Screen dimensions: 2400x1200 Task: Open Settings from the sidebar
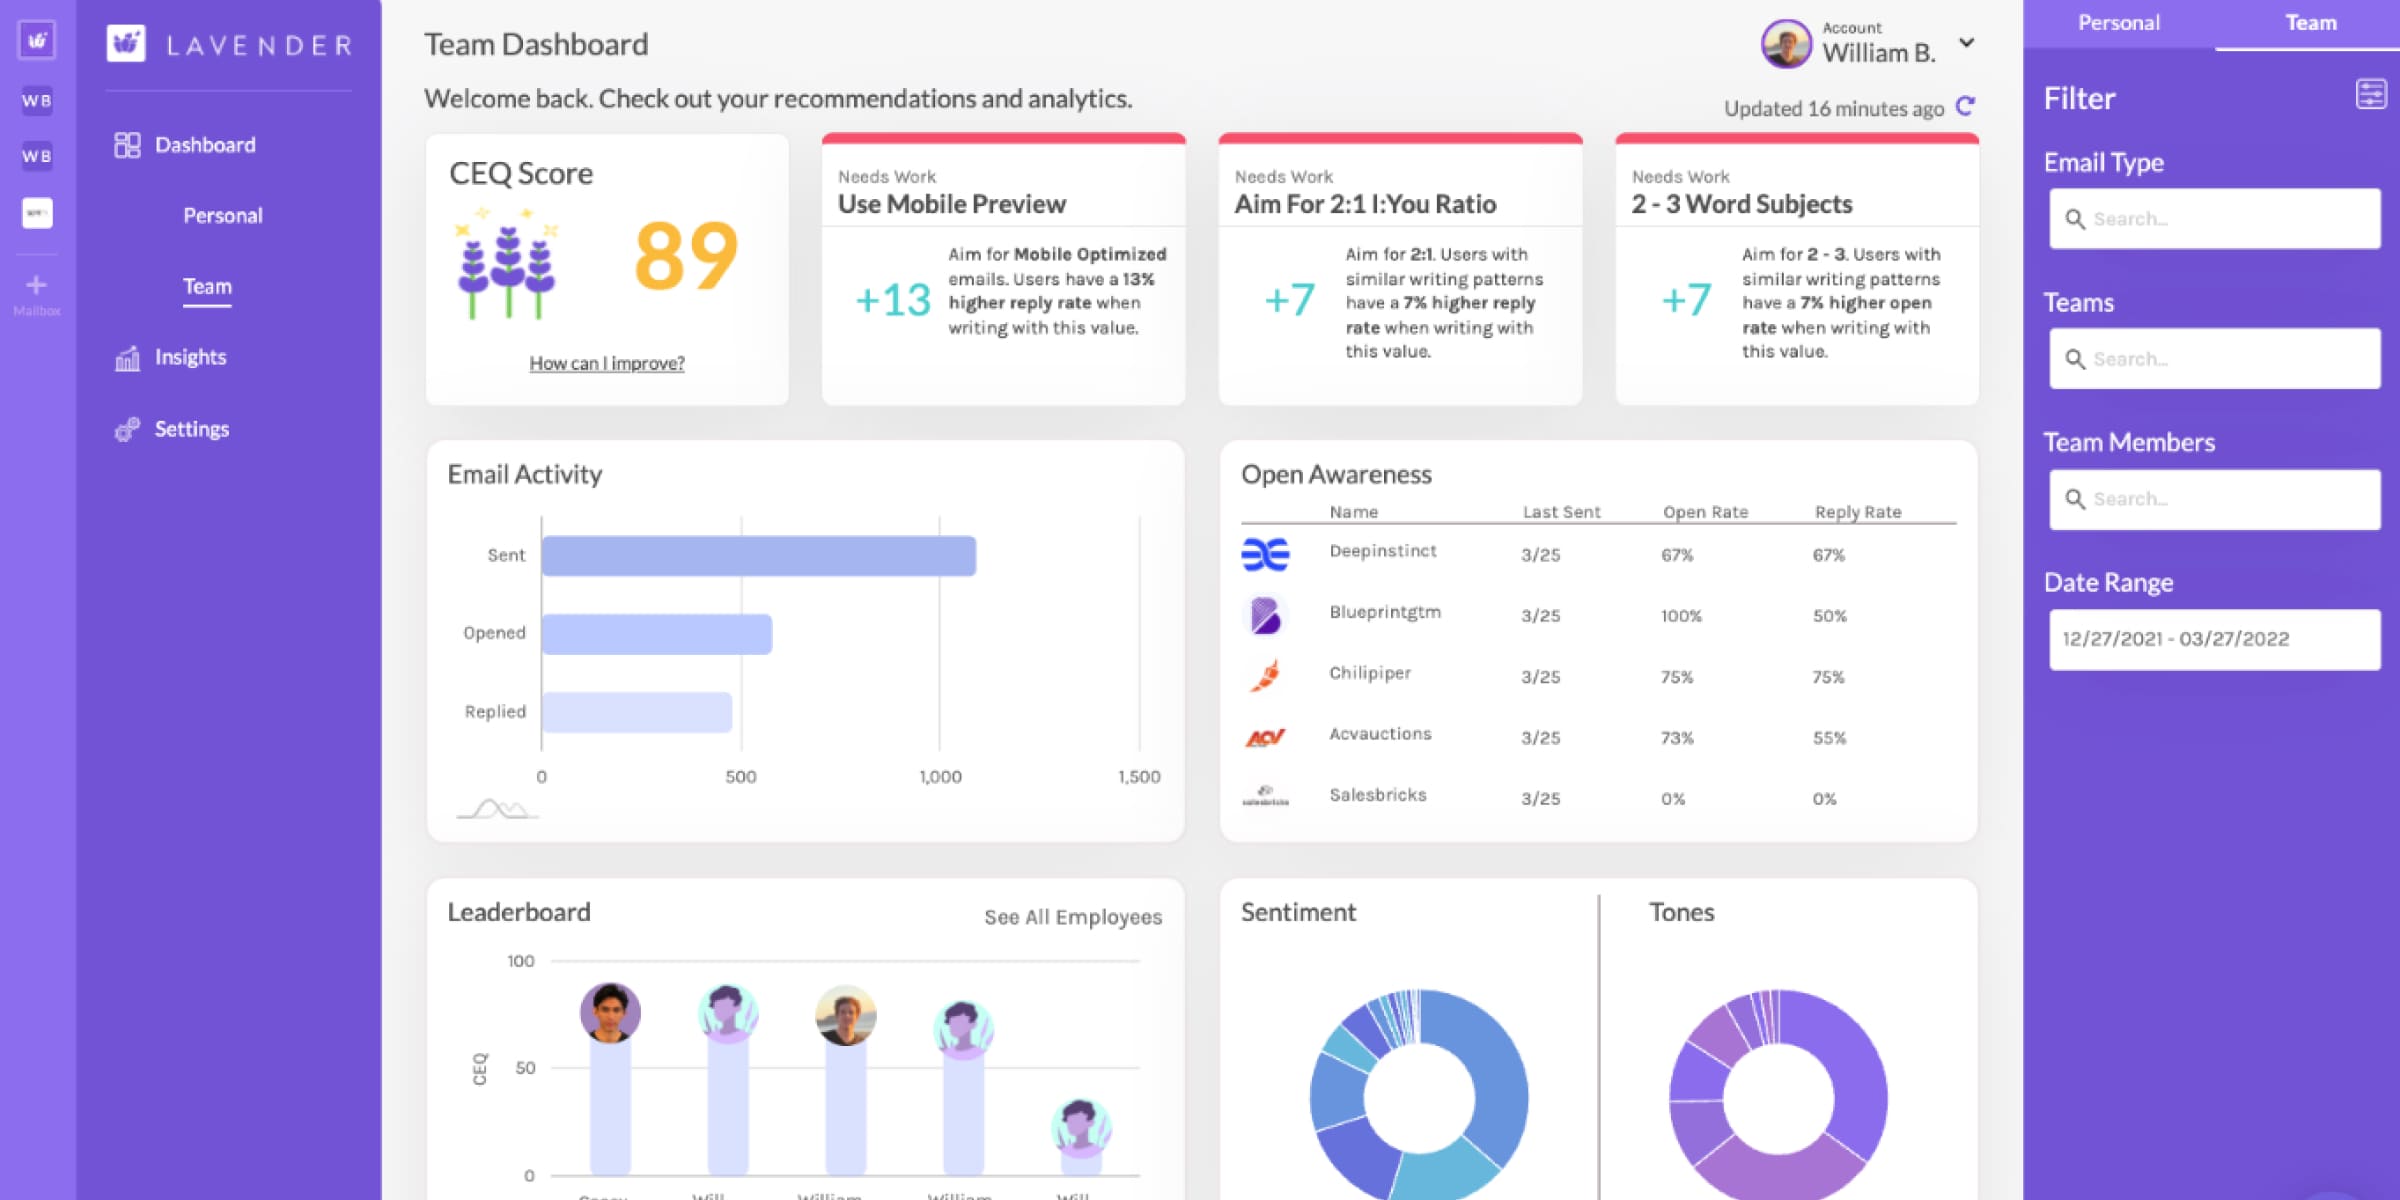191,429
